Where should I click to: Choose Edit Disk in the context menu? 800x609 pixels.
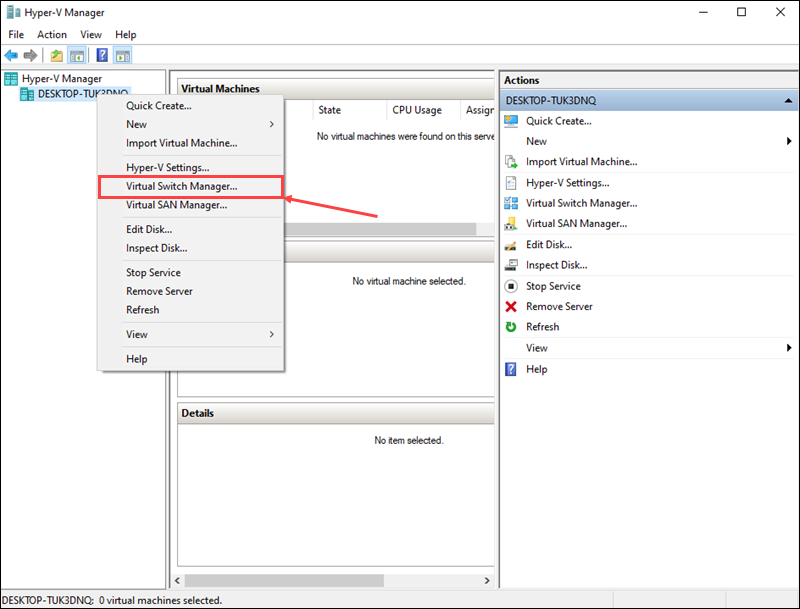pyautogui.click(x=190, y=230)
